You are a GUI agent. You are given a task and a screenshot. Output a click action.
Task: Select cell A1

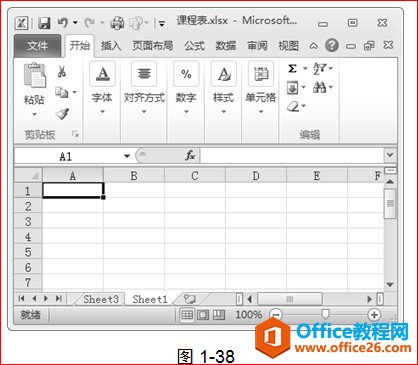[73, 190]
